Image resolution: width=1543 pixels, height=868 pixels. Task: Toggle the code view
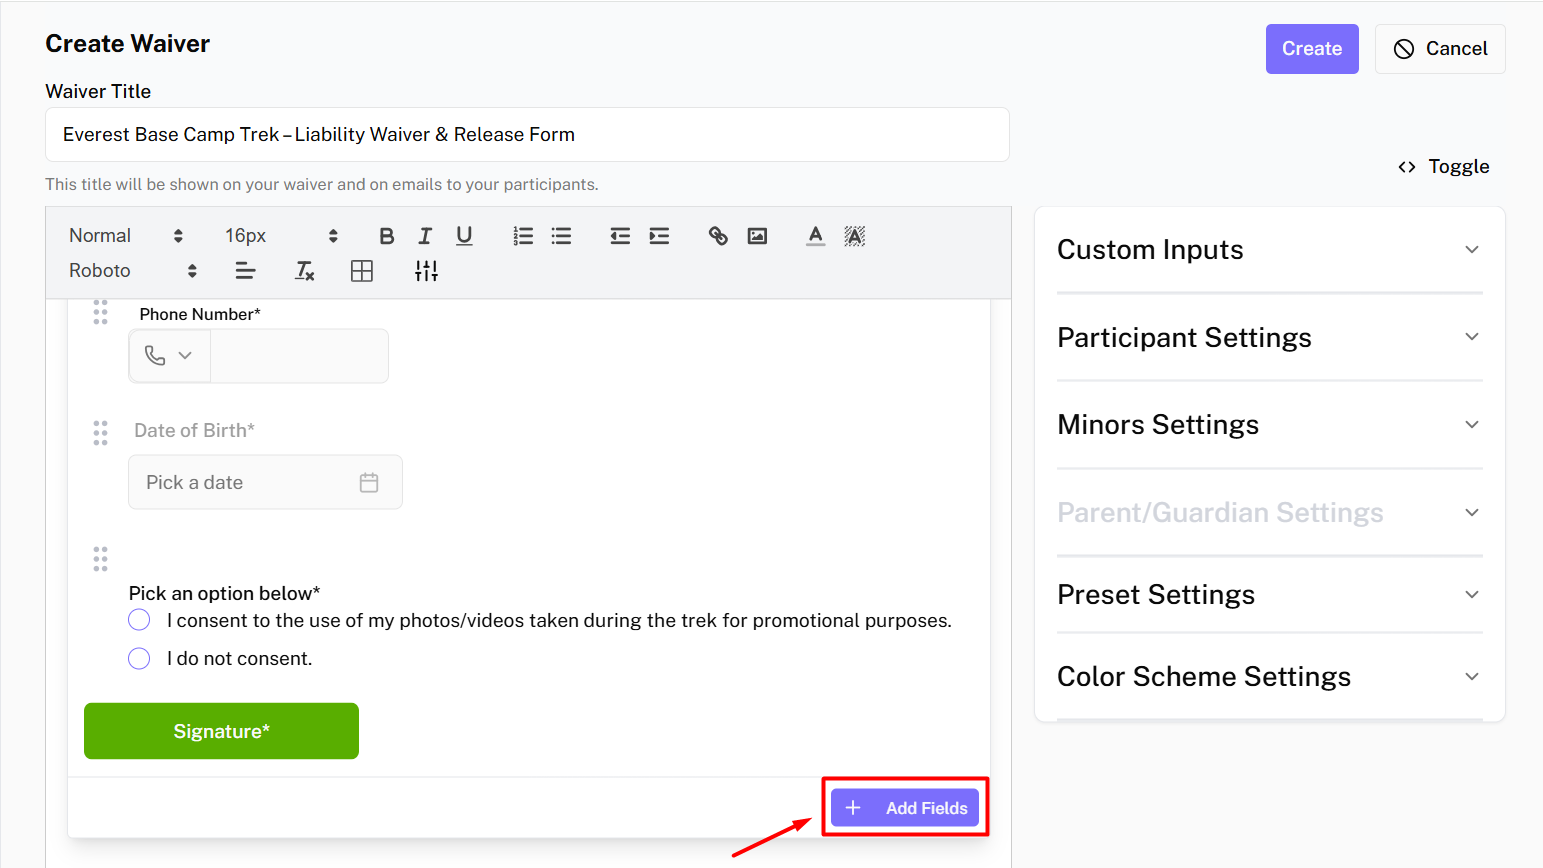1443,167
